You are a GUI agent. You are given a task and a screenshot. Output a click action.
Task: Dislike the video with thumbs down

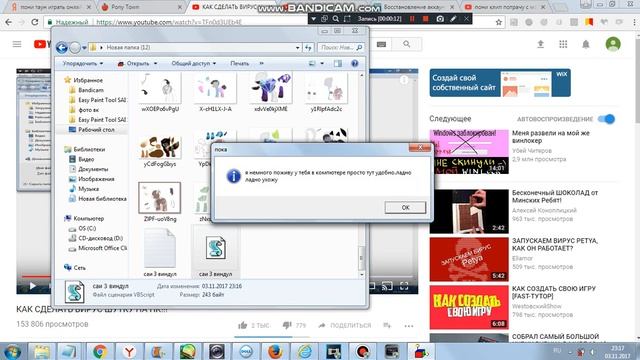click(x=287, y=325)
